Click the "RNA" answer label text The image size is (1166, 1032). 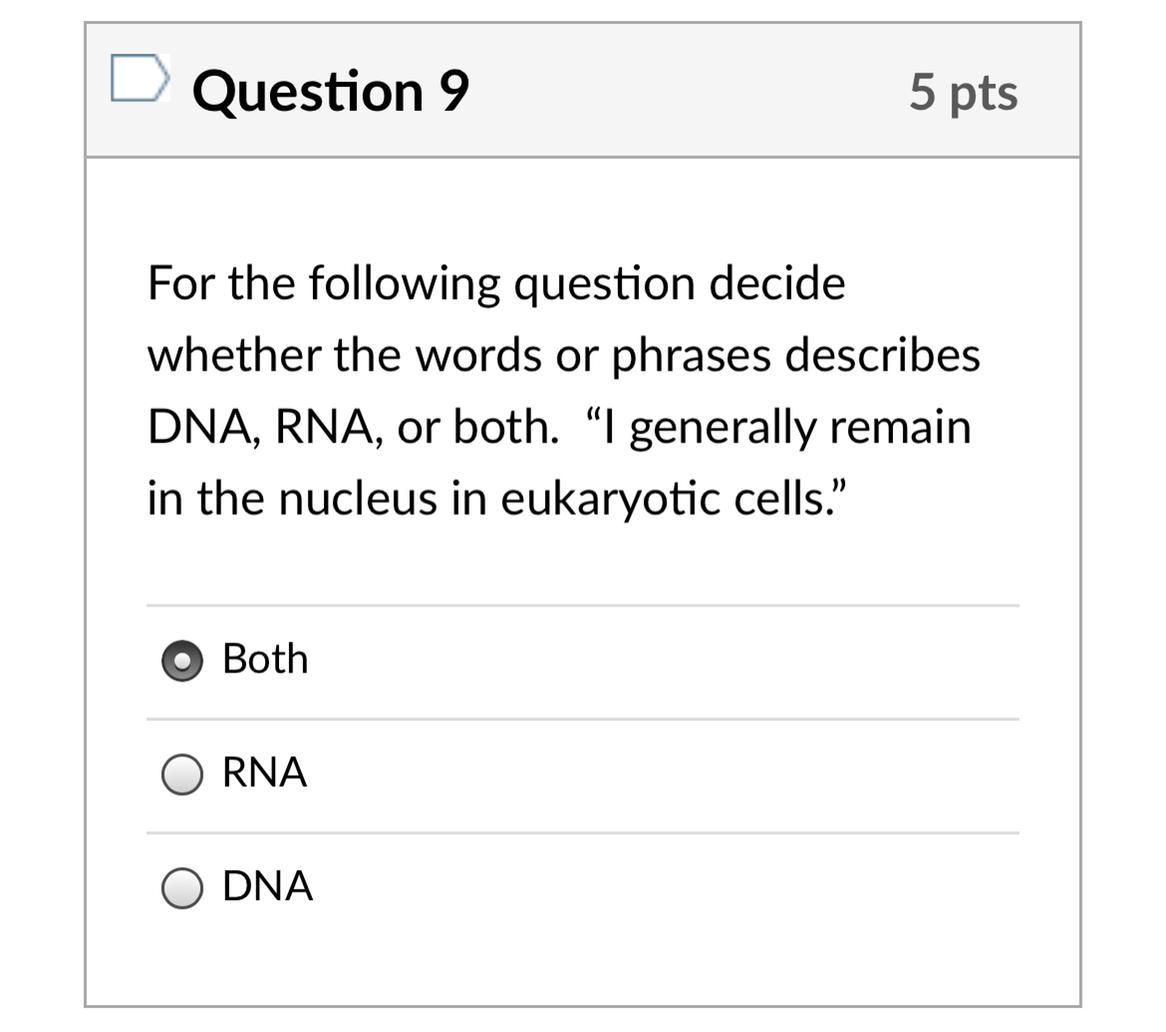pyautogui.click(x=264, y=772)
